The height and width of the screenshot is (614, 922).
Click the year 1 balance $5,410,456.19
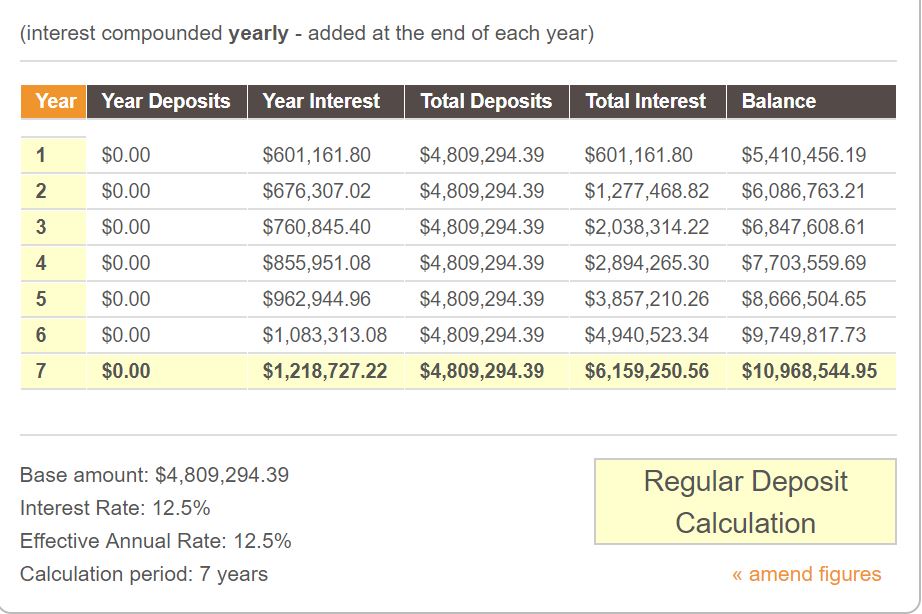click(x=804, y=155)
